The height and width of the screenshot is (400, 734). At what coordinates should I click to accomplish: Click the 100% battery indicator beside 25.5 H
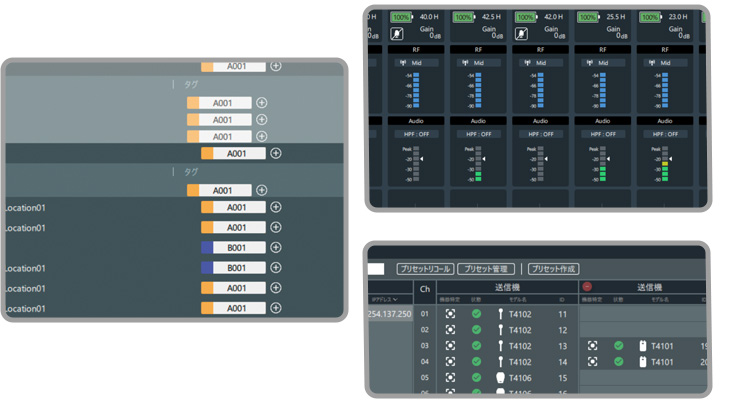pyautogui.click(x=588, y=17)
